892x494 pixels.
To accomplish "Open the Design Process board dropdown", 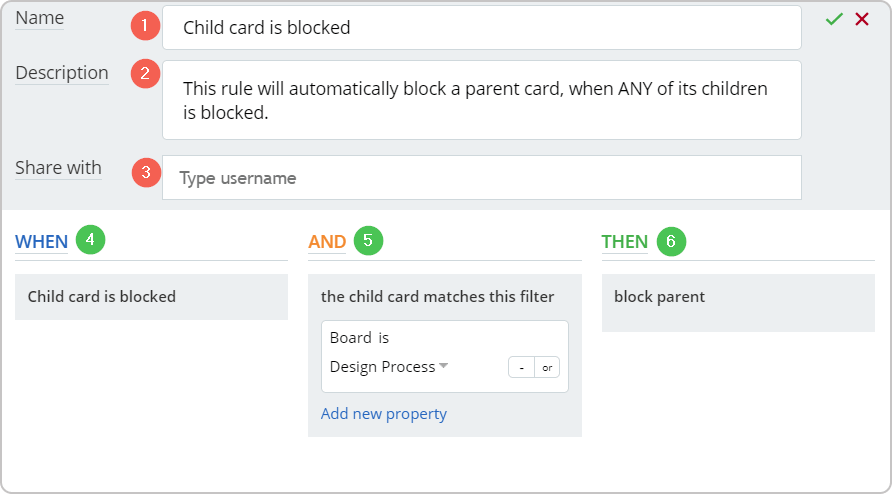I will (389, 367).
